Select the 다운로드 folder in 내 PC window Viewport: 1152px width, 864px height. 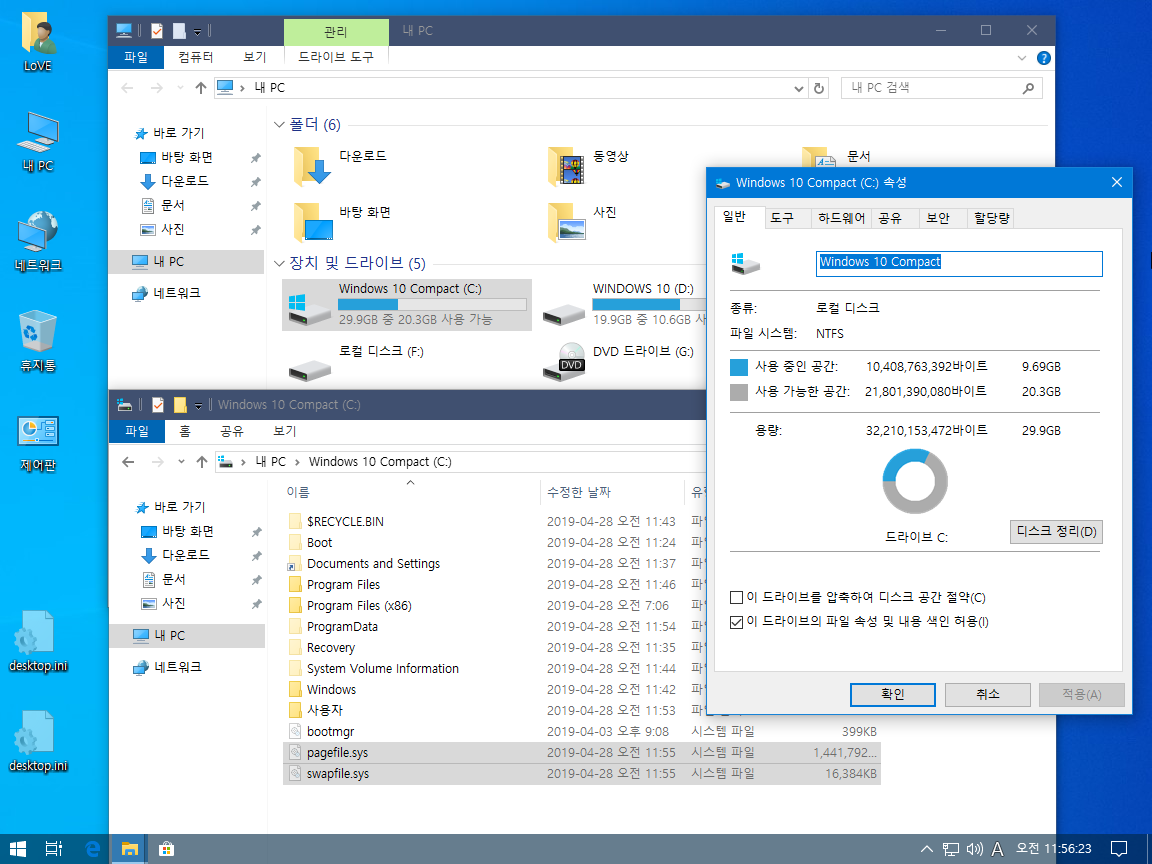coord(339,166)
